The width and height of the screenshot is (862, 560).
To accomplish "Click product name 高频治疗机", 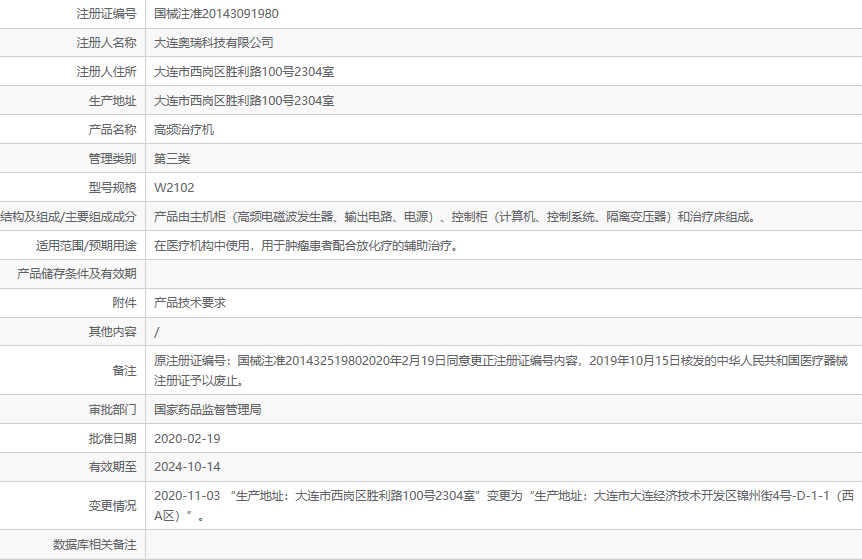I will 184,130.
